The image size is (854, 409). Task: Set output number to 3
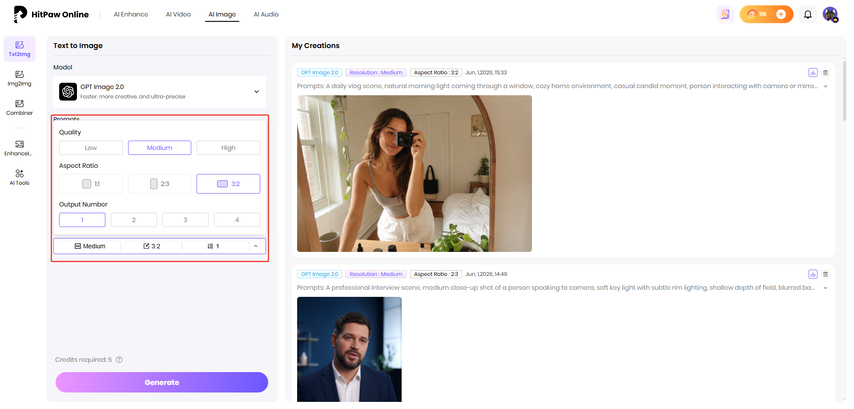click(x=185, y=220)
